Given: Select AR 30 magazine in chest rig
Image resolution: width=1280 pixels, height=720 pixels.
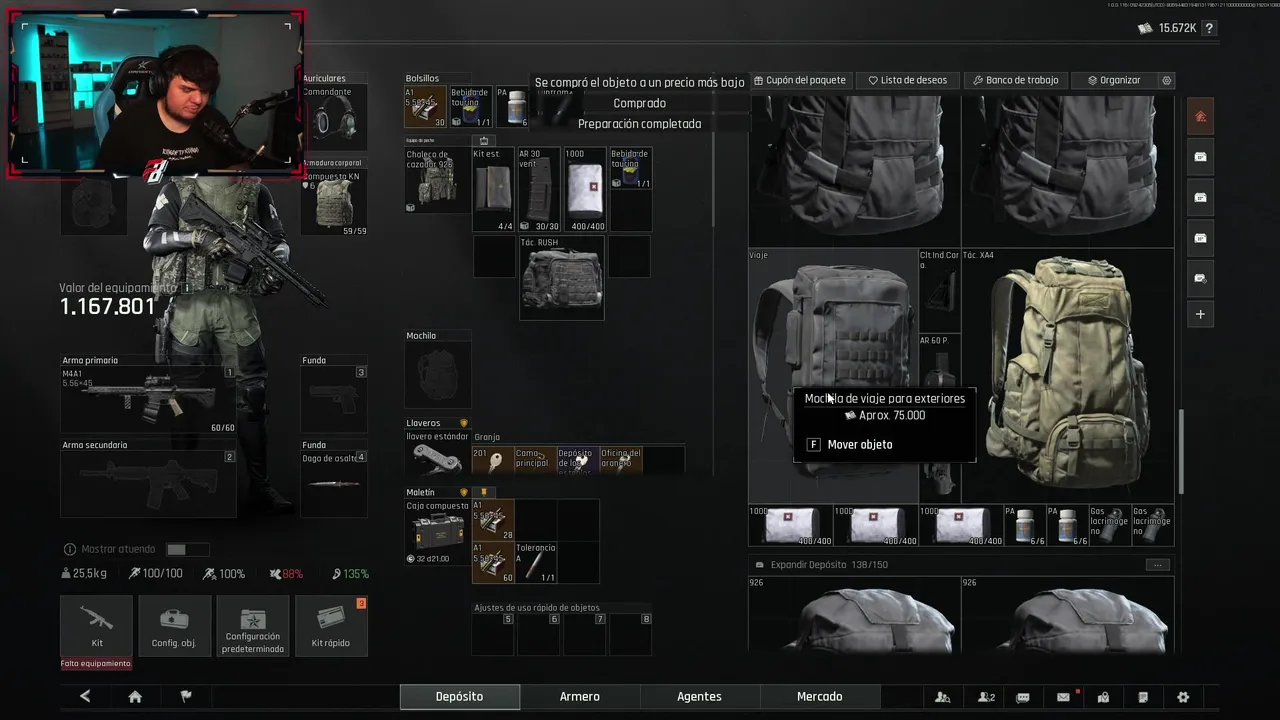Looking at the screenshot, I should pos(538,190).
